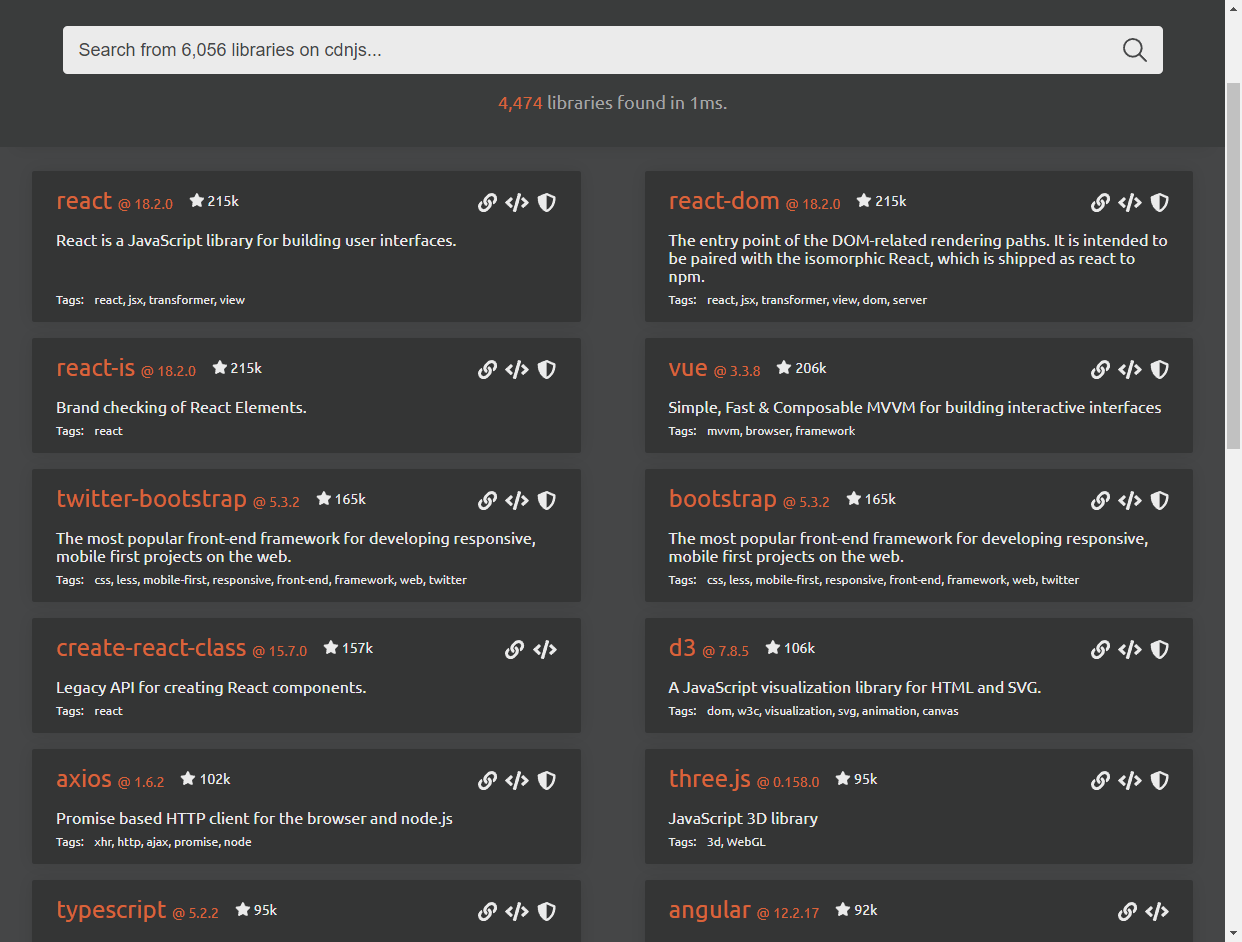Open the three.js library title
This screenshot has width=1242, height=942.
click(709, 779)
